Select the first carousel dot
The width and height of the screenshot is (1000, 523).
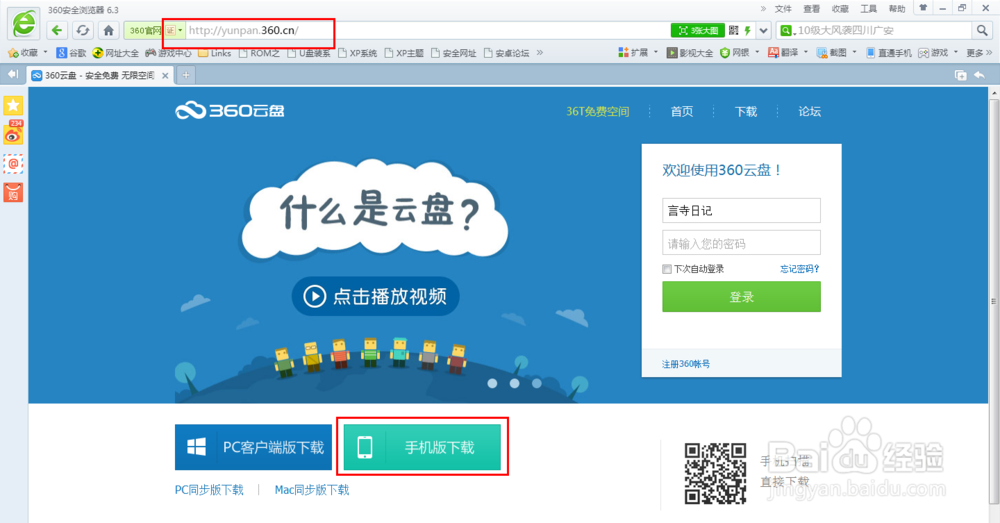coord(492,383)
